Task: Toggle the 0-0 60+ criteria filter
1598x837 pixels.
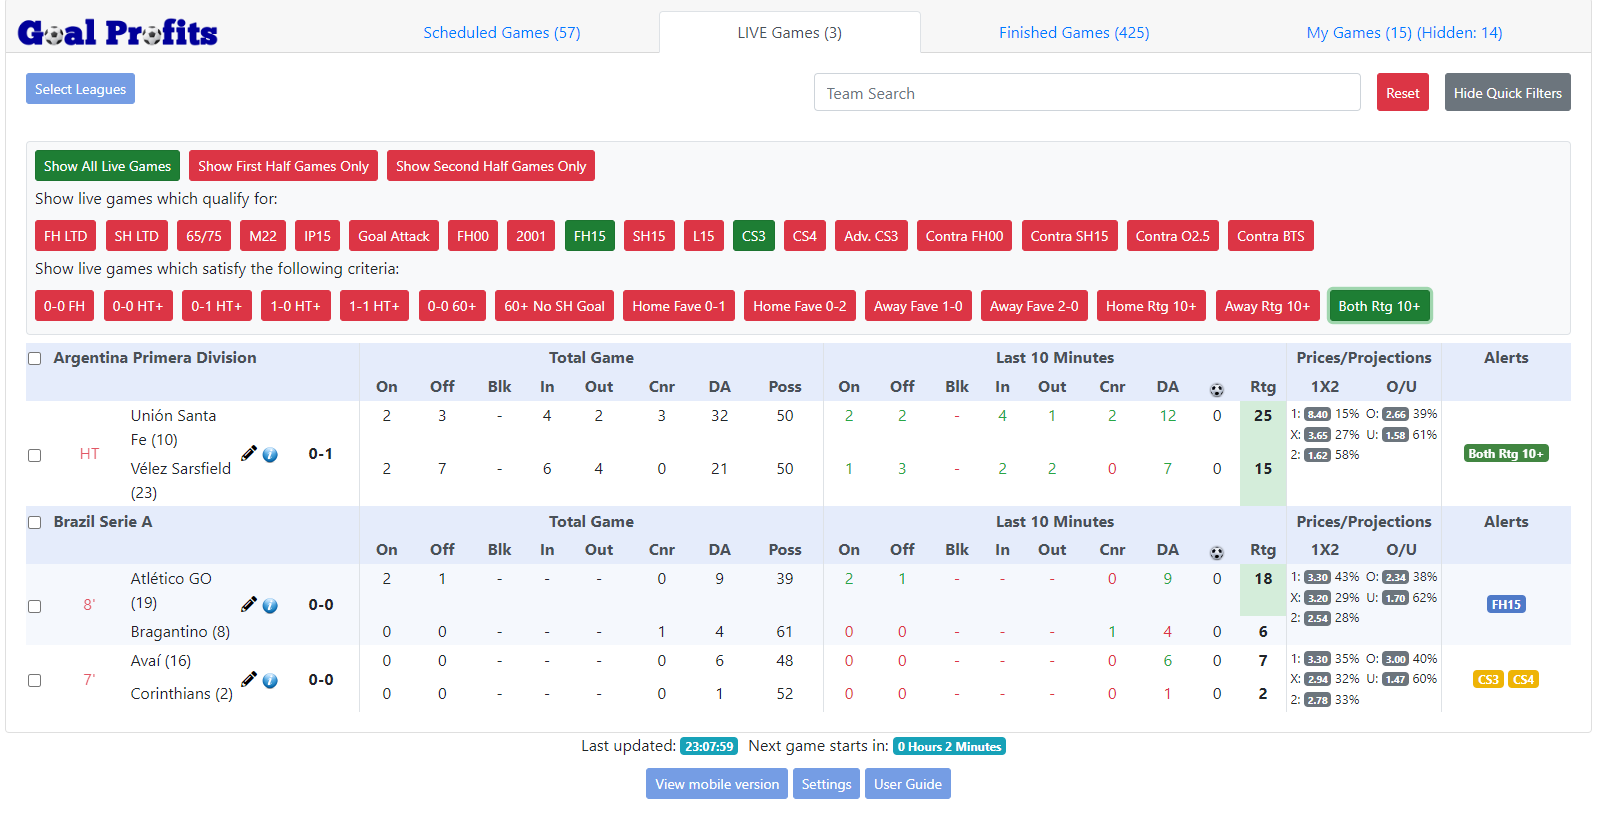Action: coord(452,306)
